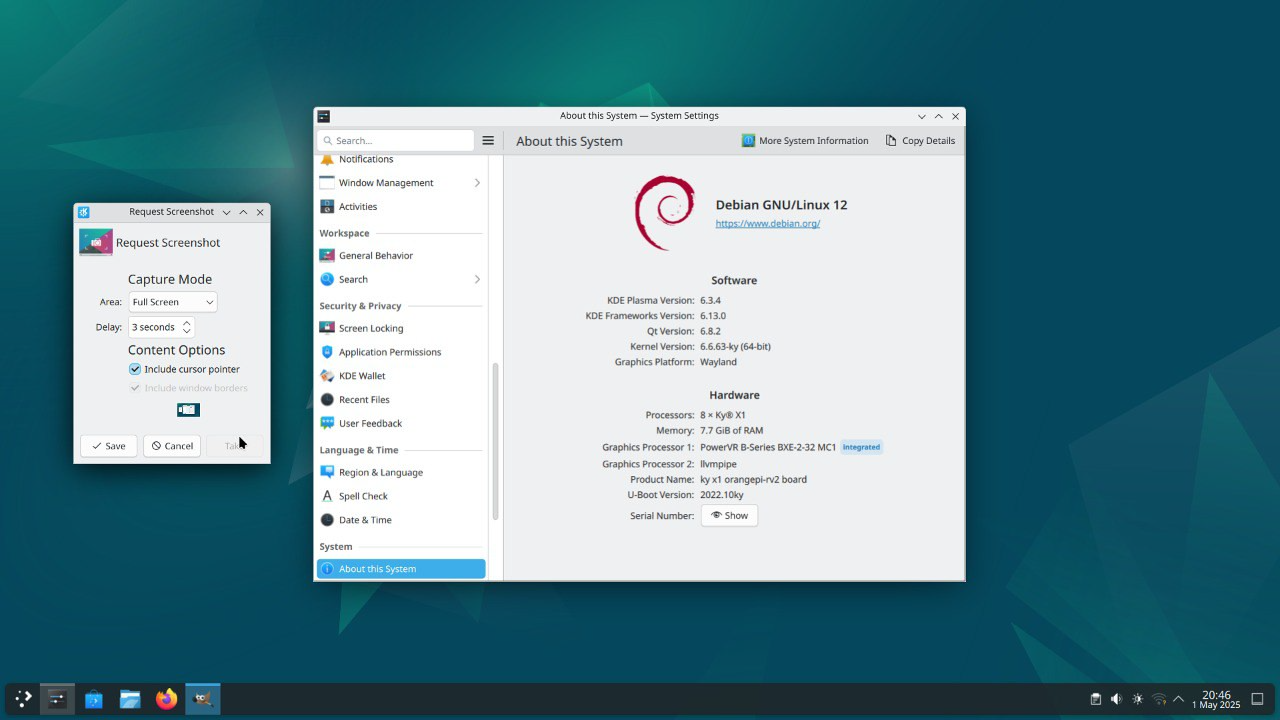1280x720 pixels.
Task: Click the User Feedback icon
Action: 327,424
